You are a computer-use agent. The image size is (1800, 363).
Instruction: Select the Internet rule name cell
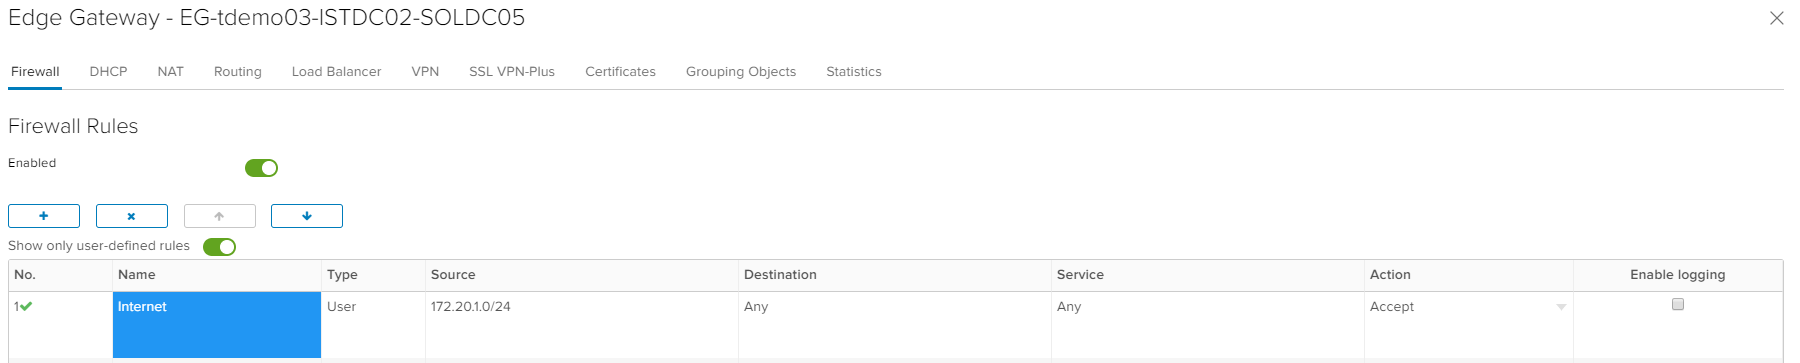point(217,324)
